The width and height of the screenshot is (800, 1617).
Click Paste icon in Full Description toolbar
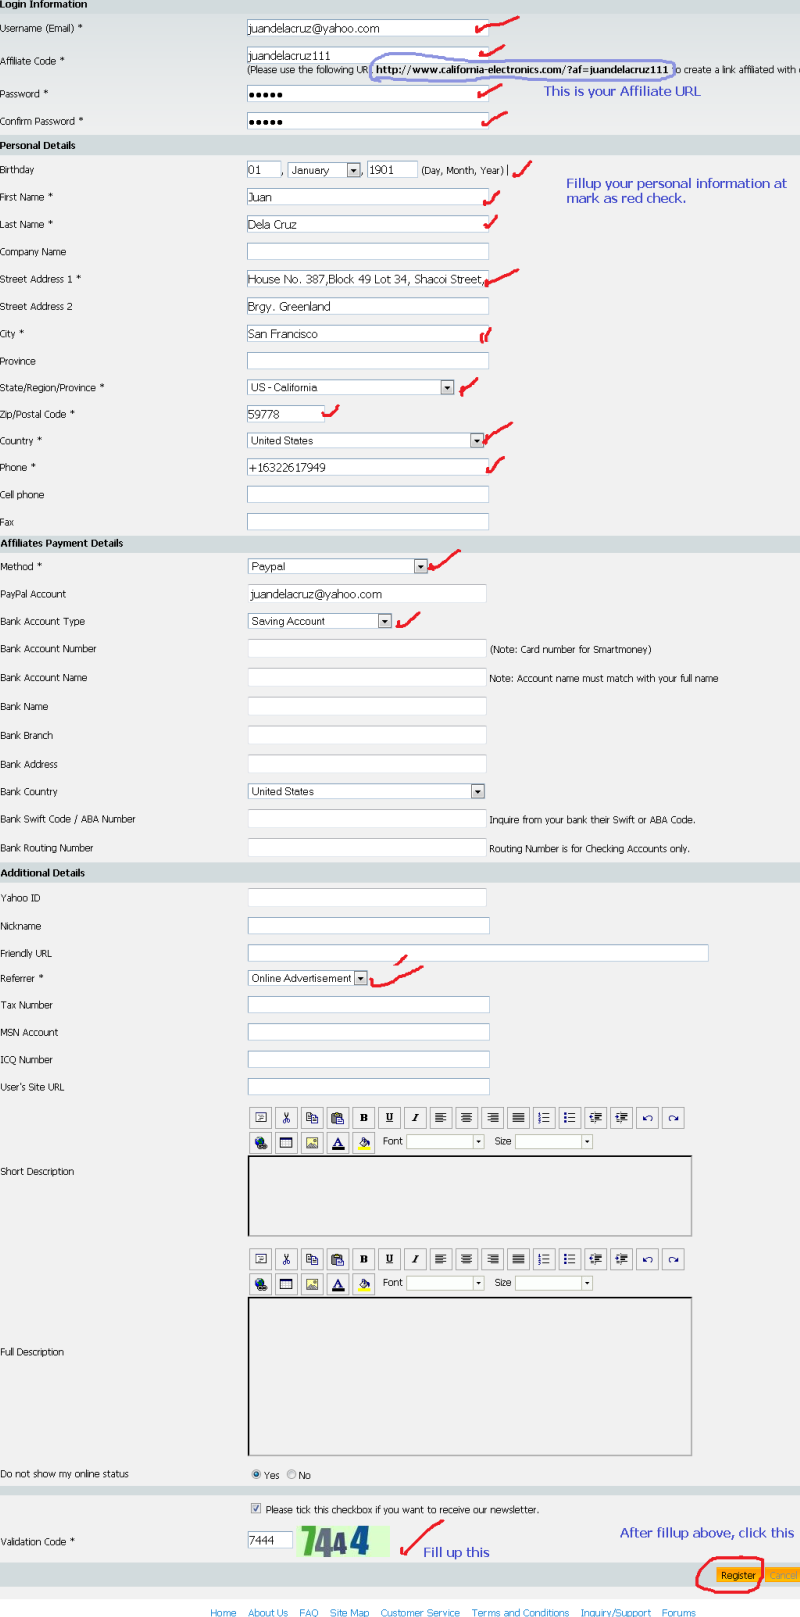pyautogui.click(x=338, y=1259)
